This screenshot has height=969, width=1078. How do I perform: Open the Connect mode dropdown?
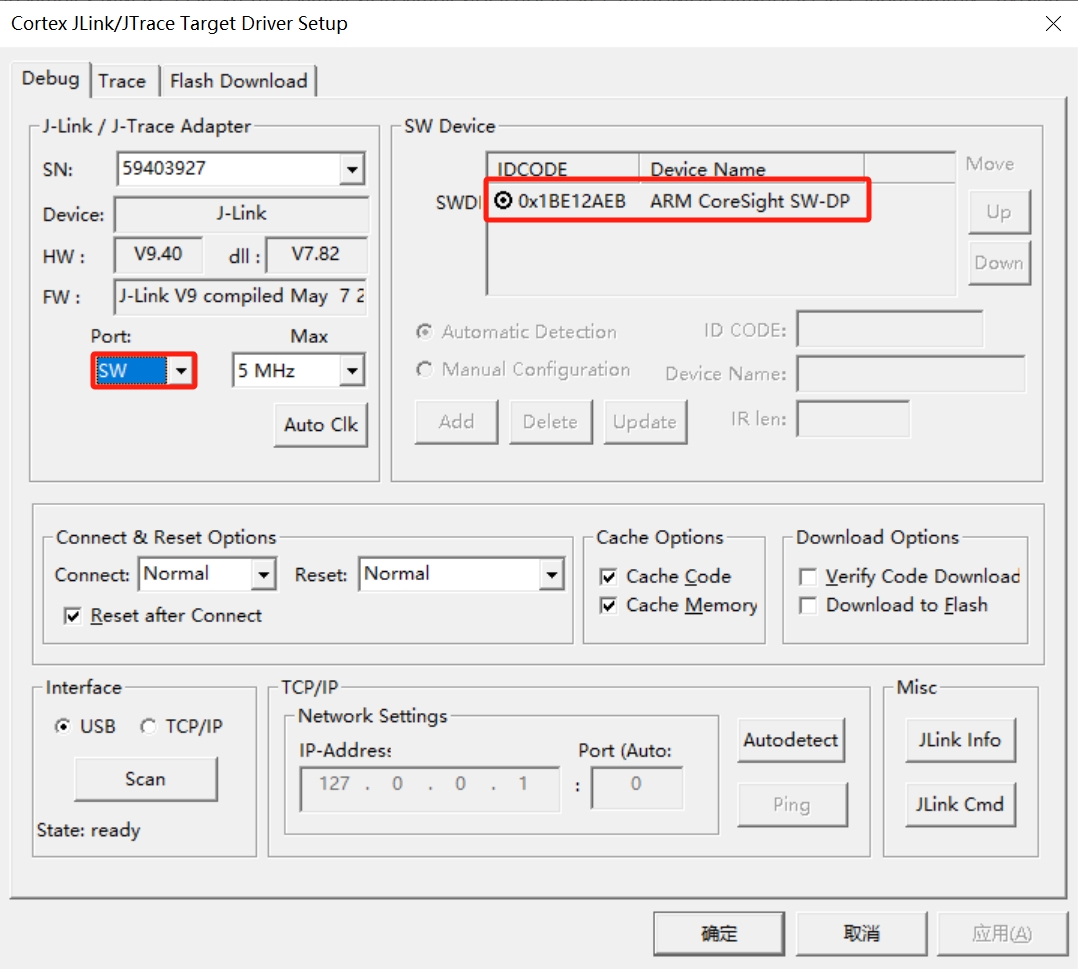pos(263,575)
